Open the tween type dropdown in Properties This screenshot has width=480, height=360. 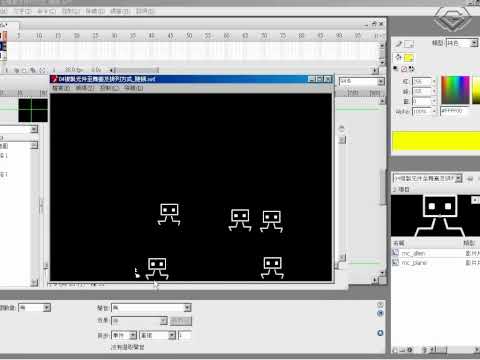[35, 307]
